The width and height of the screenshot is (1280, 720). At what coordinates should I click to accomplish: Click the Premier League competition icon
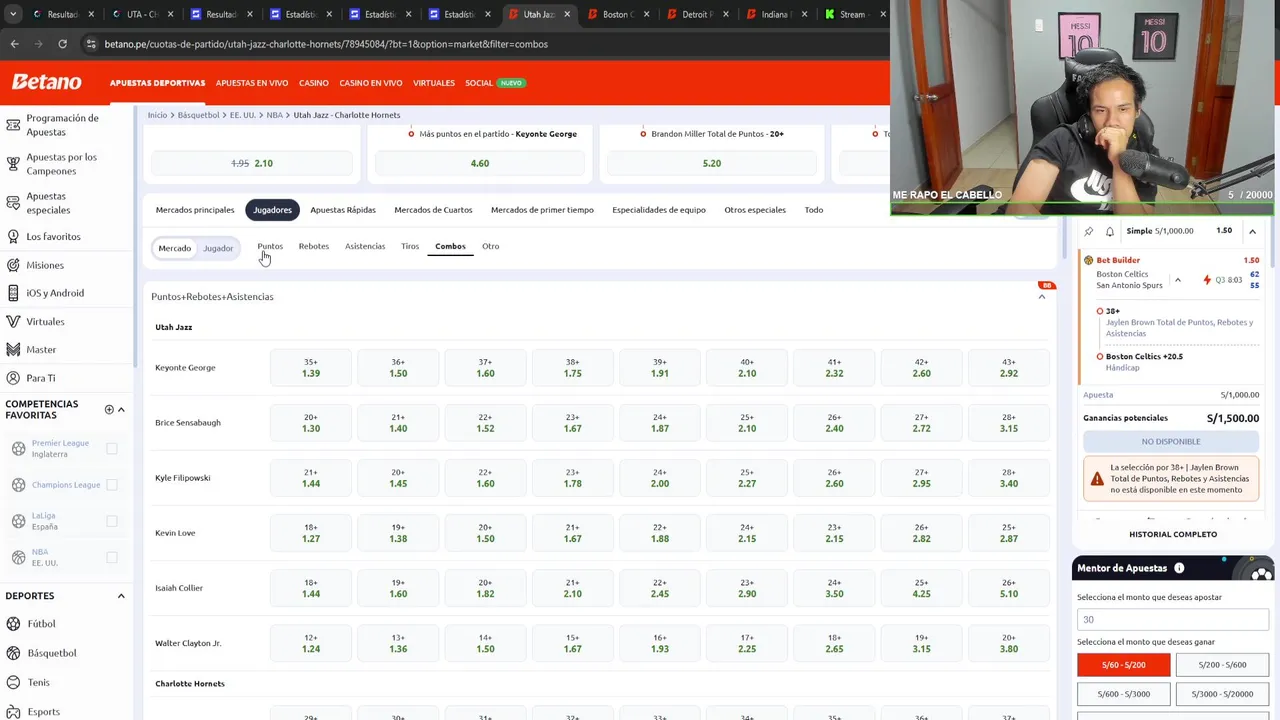18,449
